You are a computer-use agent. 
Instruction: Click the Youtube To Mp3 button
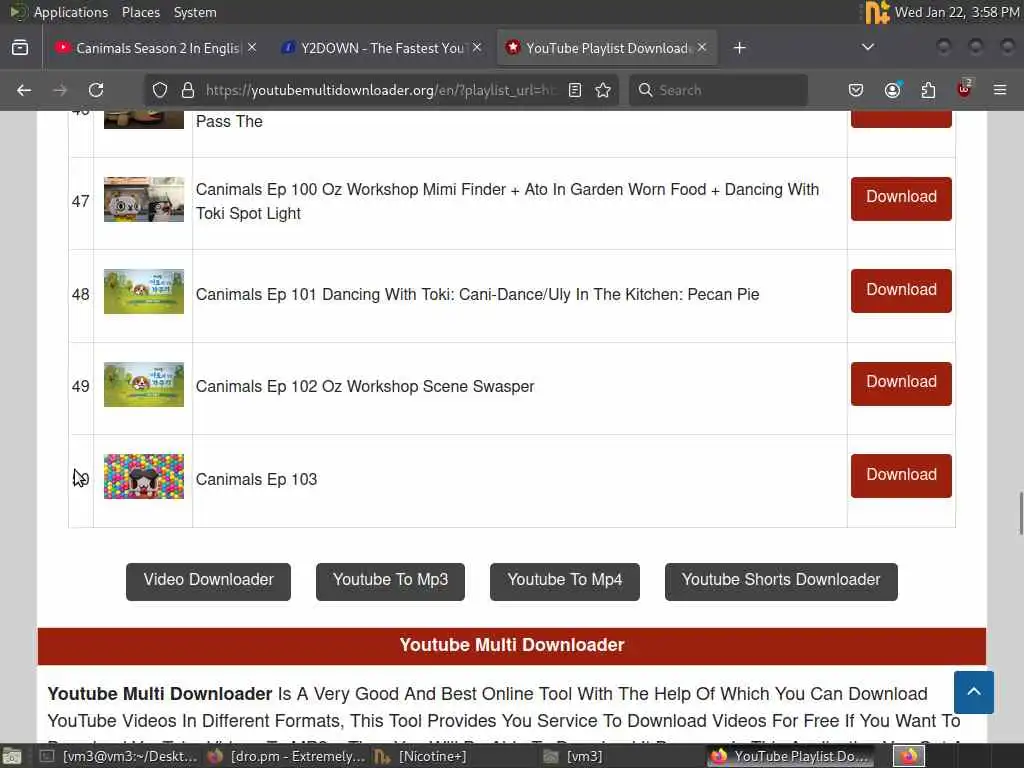(x=391, y=581)
